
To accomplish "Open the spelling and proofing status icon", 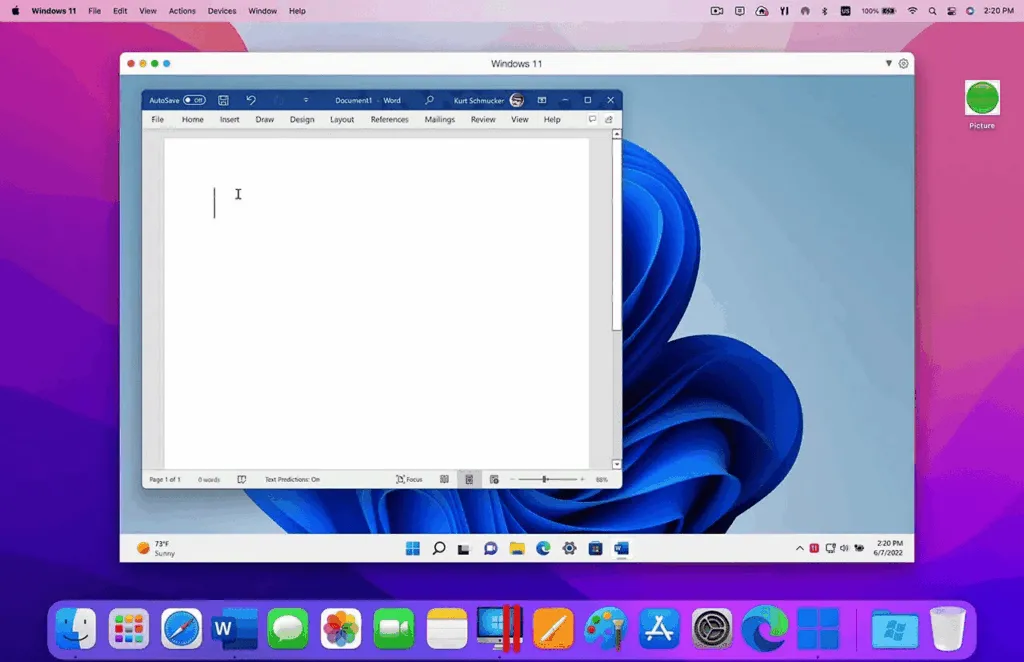I will click(x=241, y=479).
